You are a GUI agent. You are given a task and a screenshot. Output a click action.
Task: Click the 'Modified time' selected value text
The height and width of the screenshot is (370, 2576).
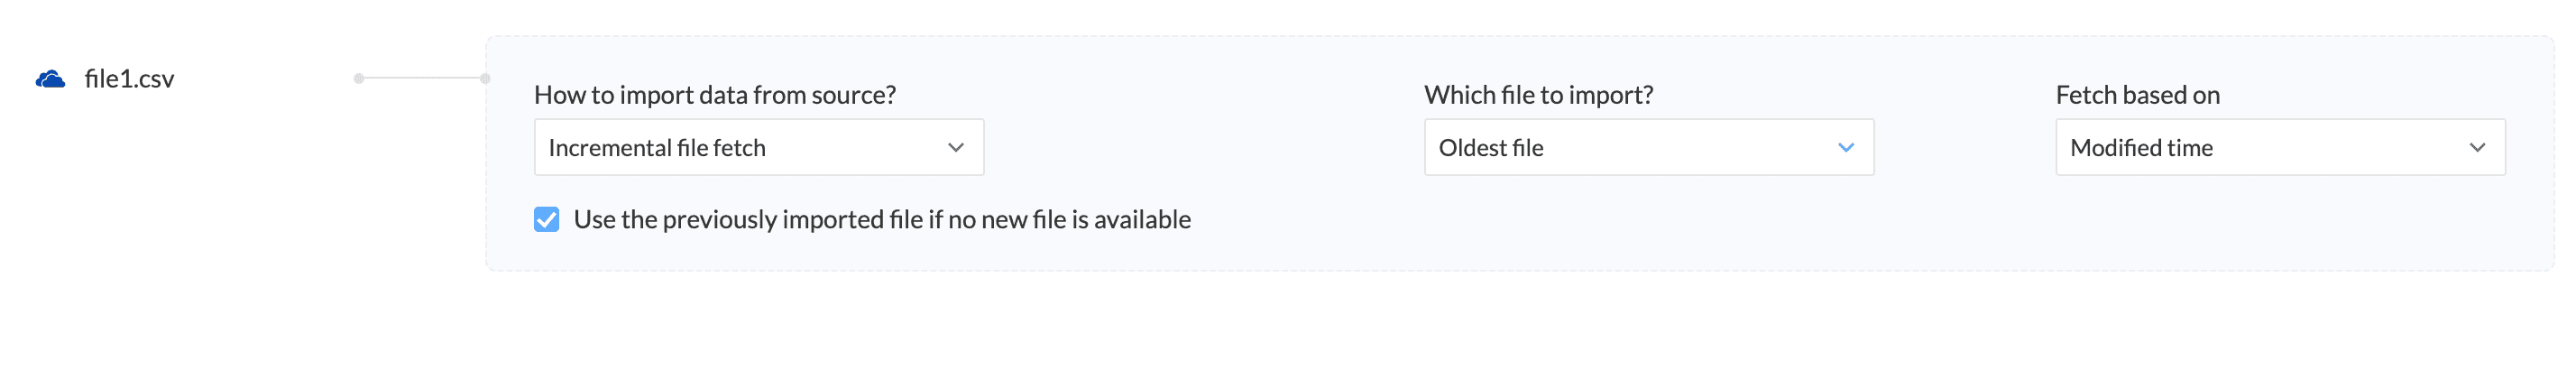click(x=2141, y=148)
